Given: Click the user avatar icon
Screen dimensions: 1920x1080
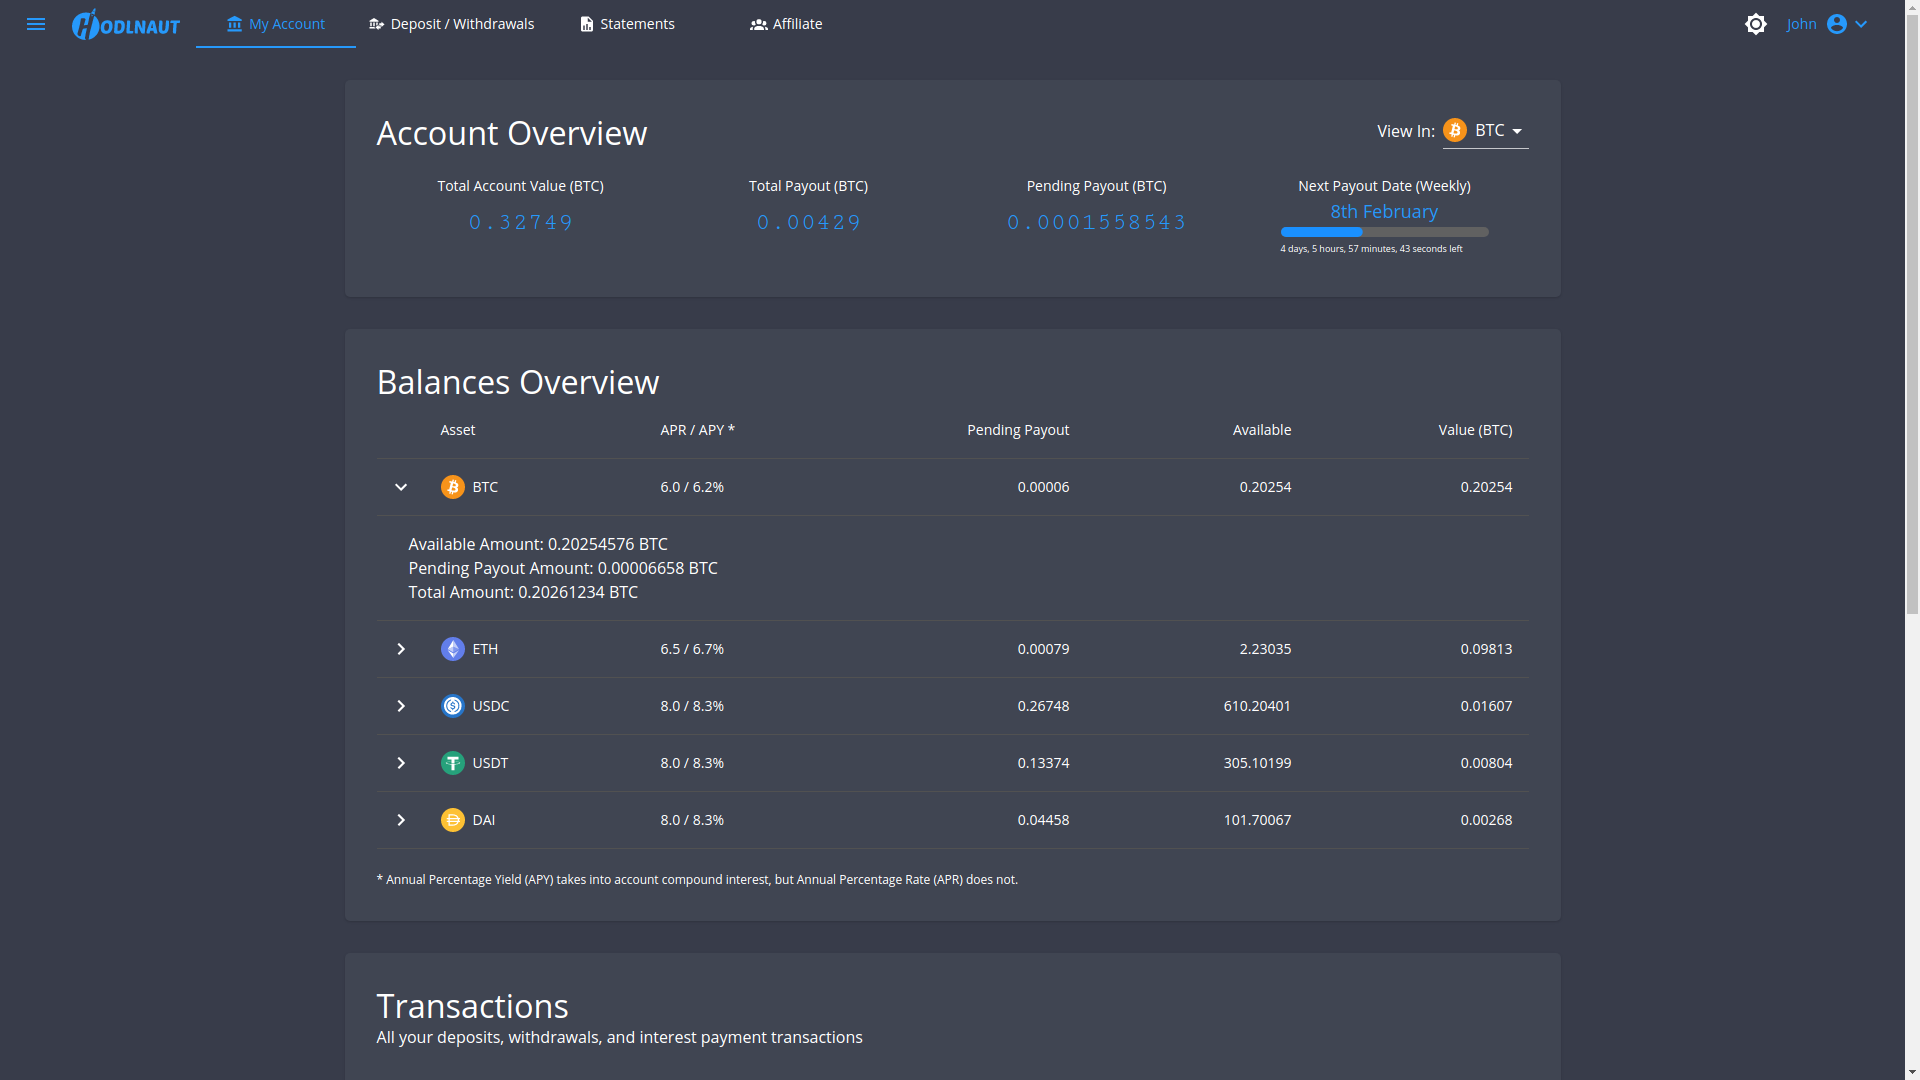Looking at the screenshot, I should pos(1836,24).
